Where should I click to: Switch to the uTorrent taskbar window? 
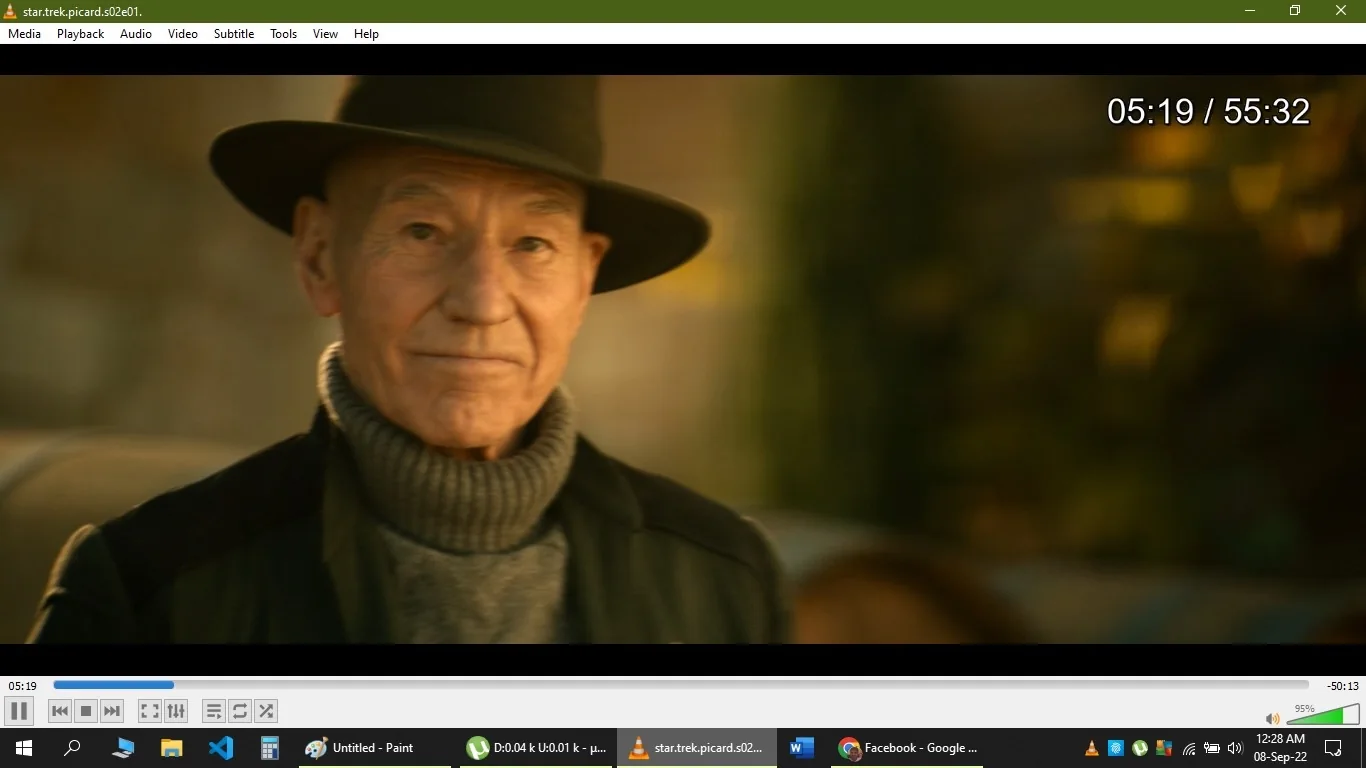[536, 748]
